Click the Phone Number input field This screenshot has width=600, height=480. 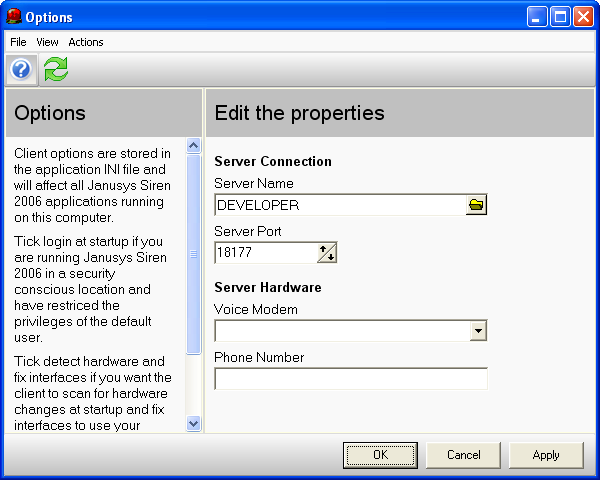point(351,379)
